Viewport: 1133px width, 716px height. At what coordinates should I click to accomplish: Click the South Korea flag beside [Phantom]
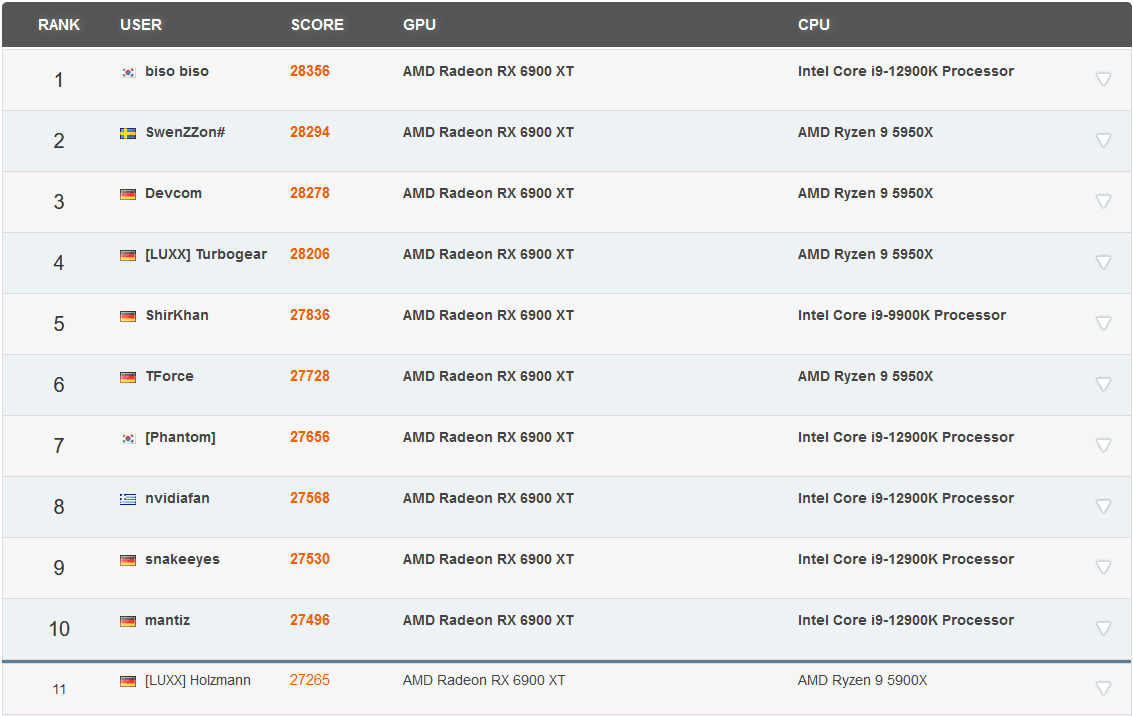pos(128,439)
